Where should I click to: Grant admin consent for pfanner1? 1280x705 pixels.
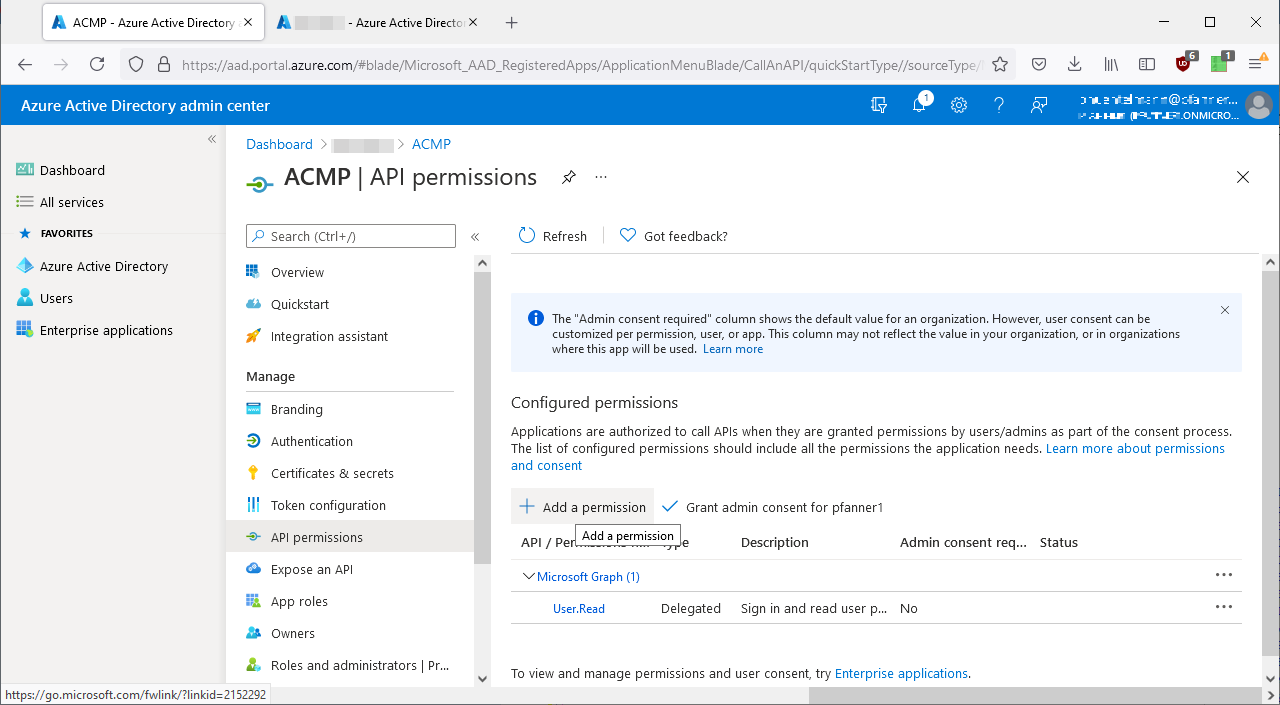[773, 507]
